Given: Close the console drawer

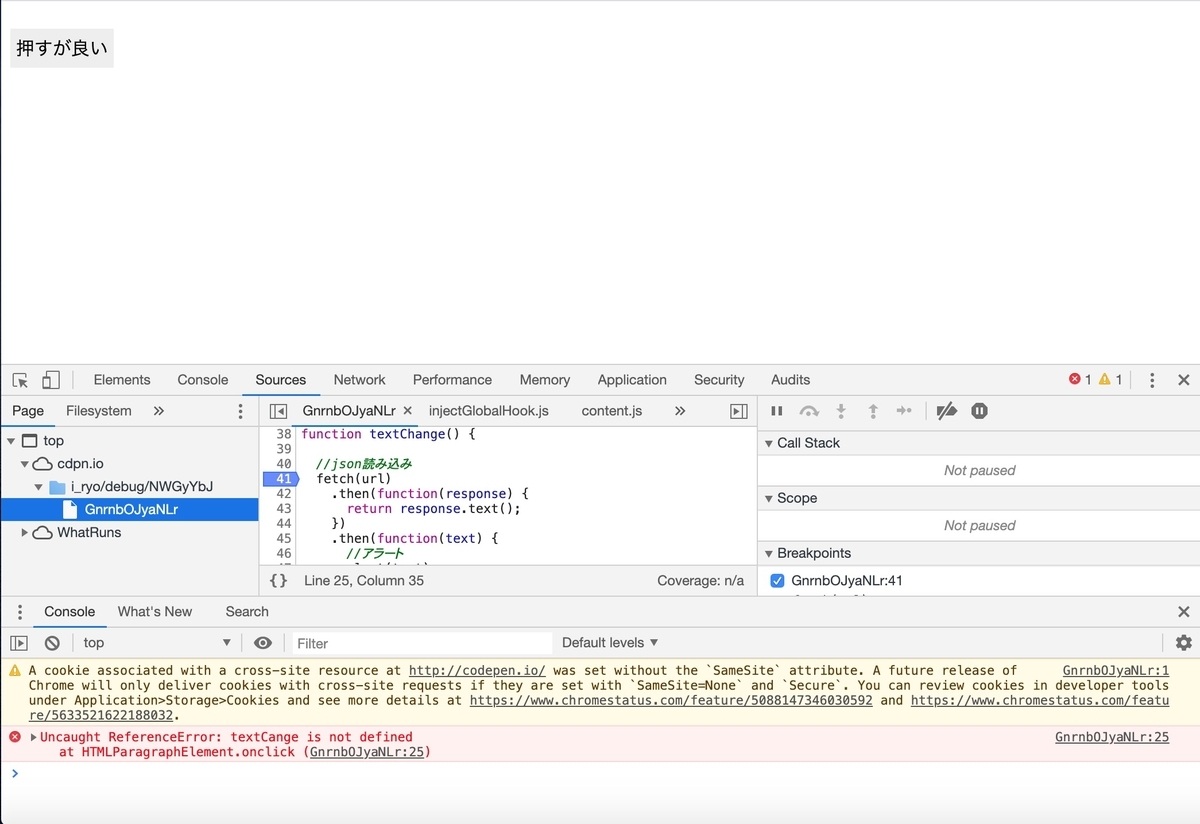Looking at the screenshot, I should [1184, 612].
